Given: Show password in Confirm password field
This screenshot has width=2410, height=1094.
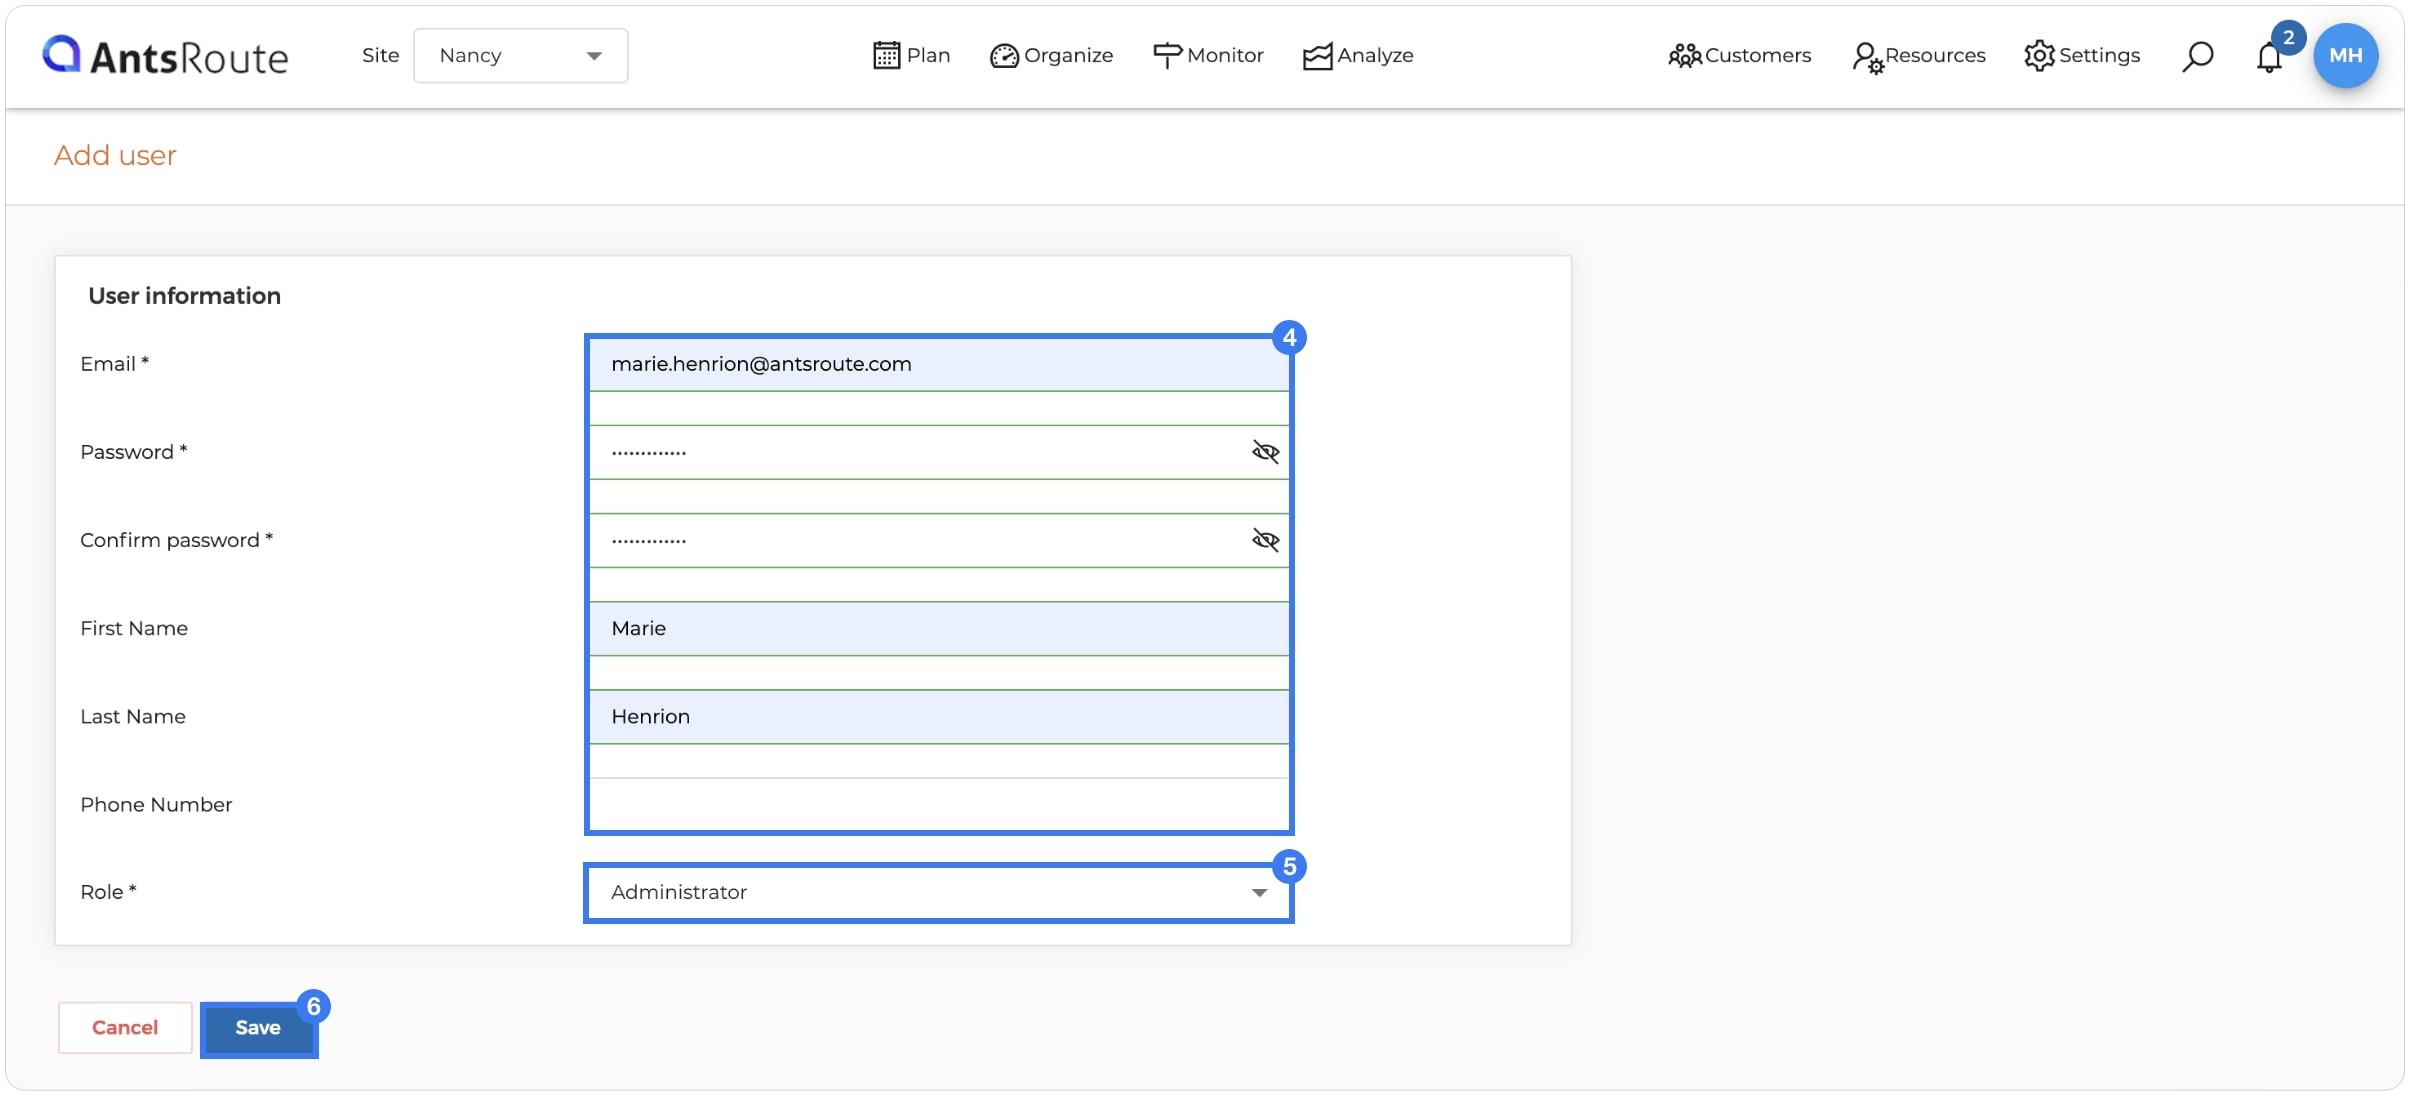Looking at the screenshot, I should pyautogui.click(x=1265, y=540).
